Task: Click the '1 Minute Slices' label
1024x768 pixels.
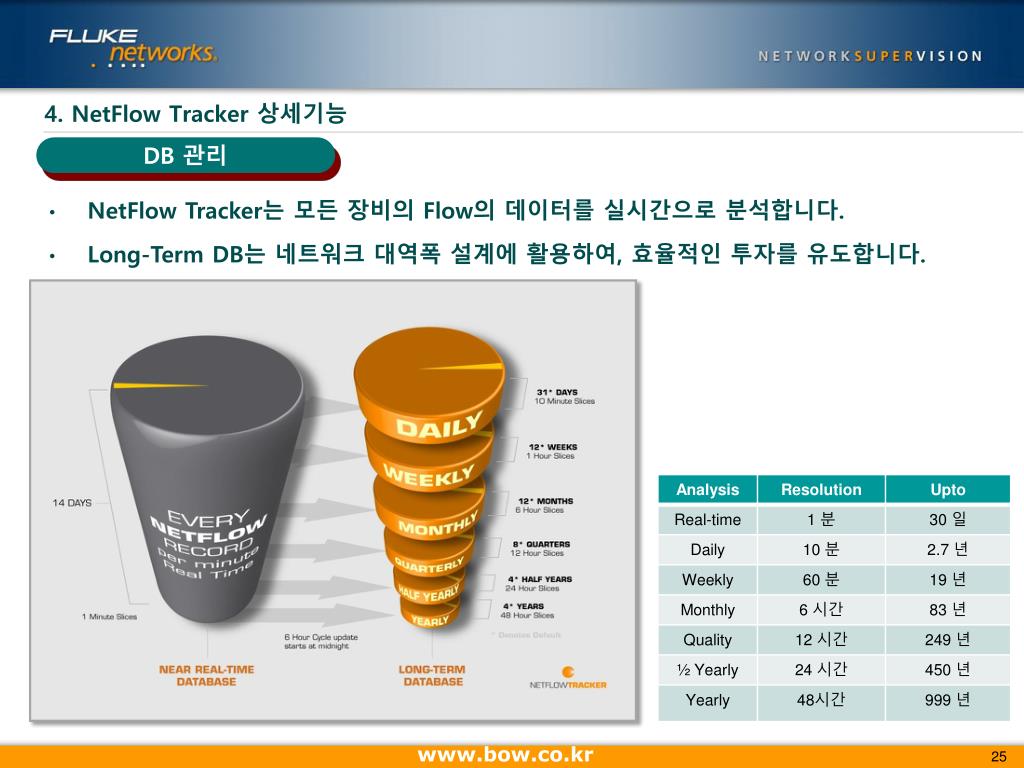Action: click(110, 616)
